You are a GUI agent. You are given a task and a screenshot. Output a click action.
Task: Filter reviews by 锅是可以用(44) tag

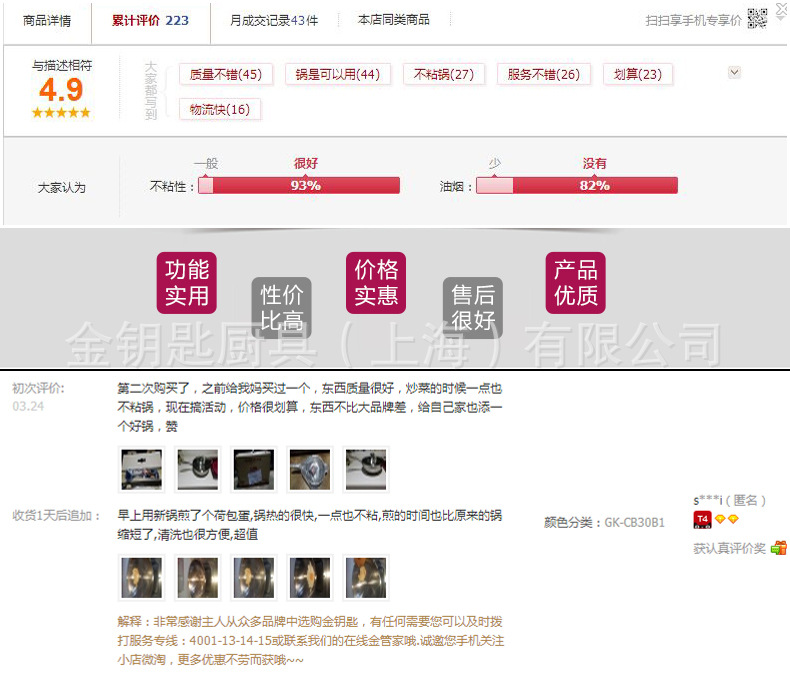[x=338, y=75]
